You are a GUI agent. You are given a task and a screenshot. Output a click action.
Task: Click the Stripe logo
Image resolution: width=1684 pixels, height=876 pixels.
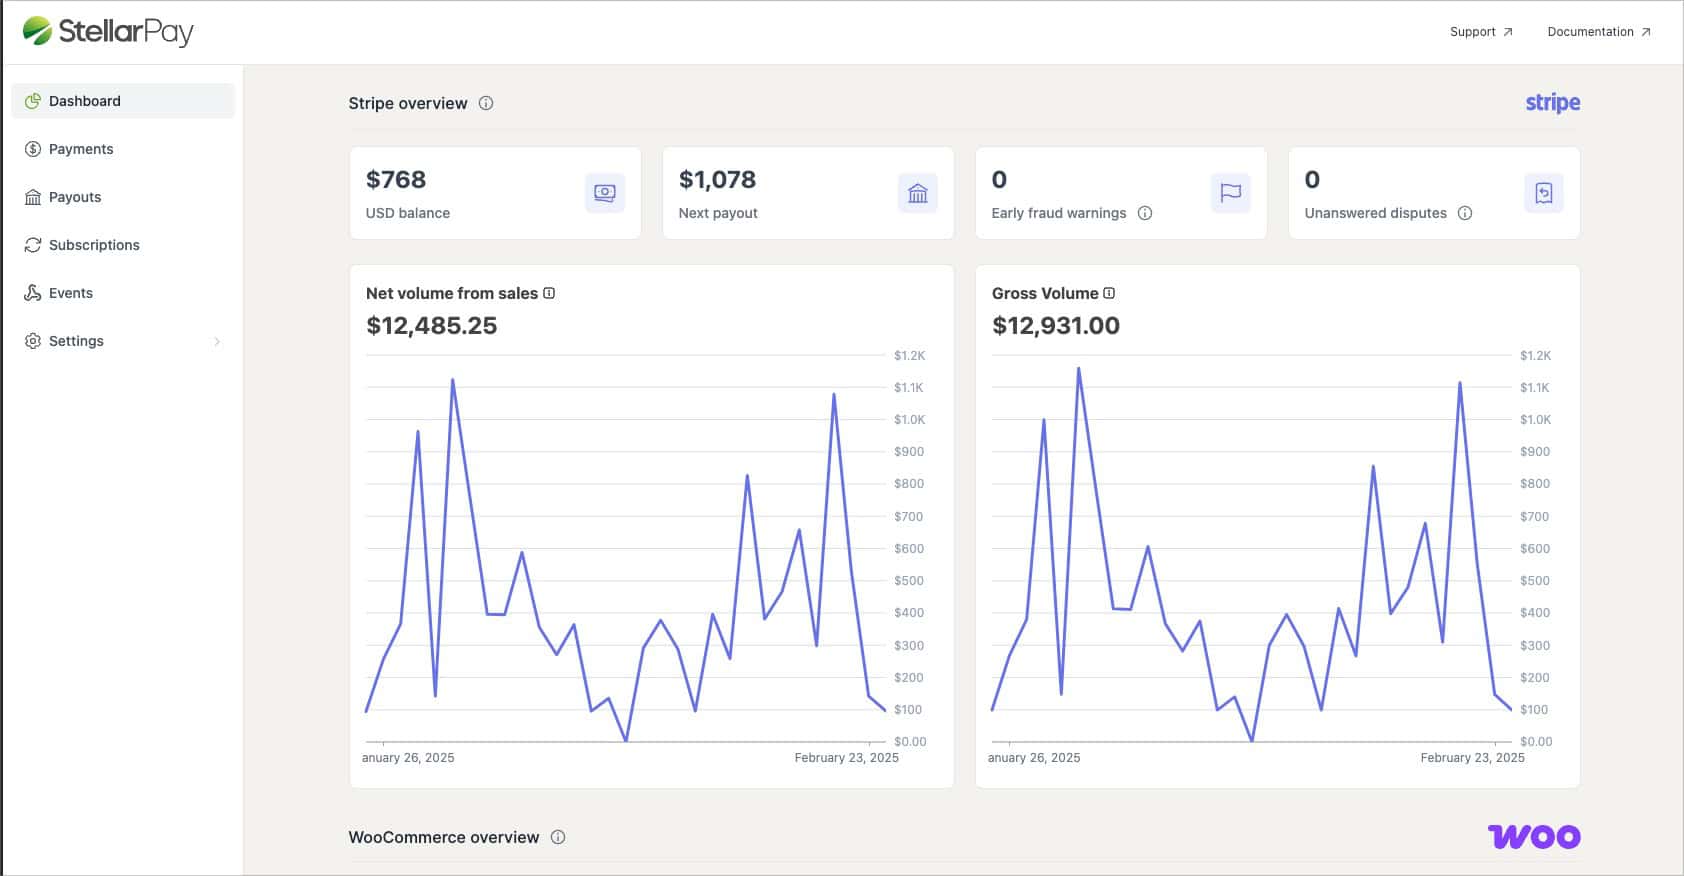pyautogui.click(x=1552, y=103)
